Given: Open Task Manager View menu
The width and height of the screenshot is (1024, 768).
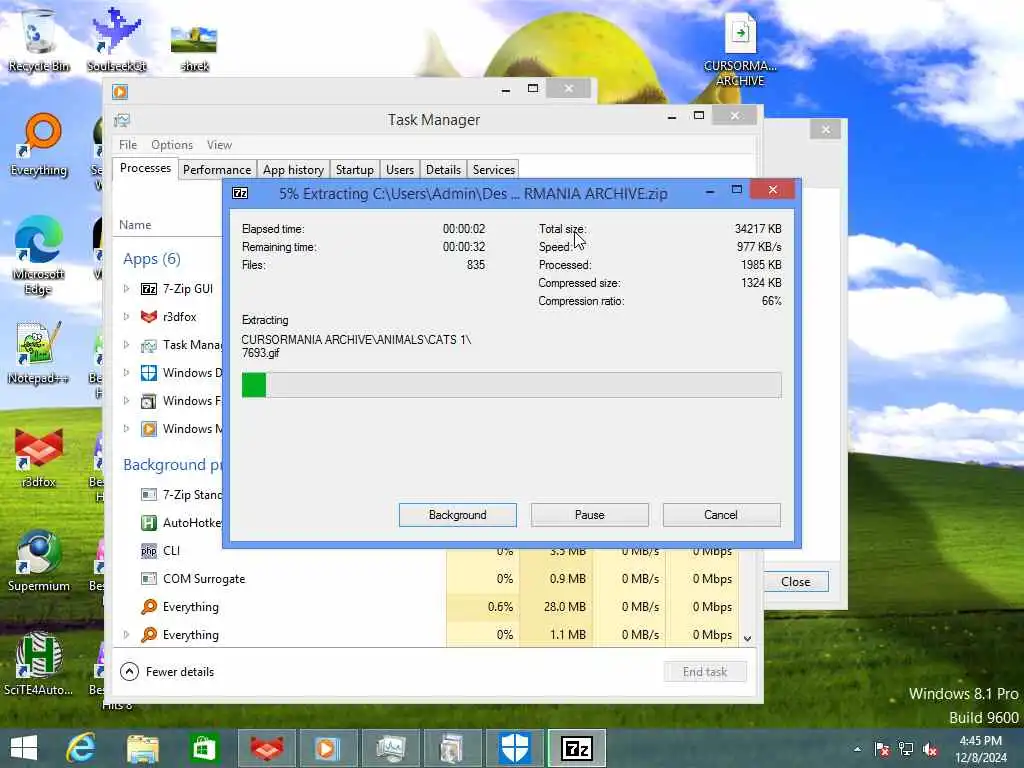Looking at the screenshot, I should tap(219, 145).
